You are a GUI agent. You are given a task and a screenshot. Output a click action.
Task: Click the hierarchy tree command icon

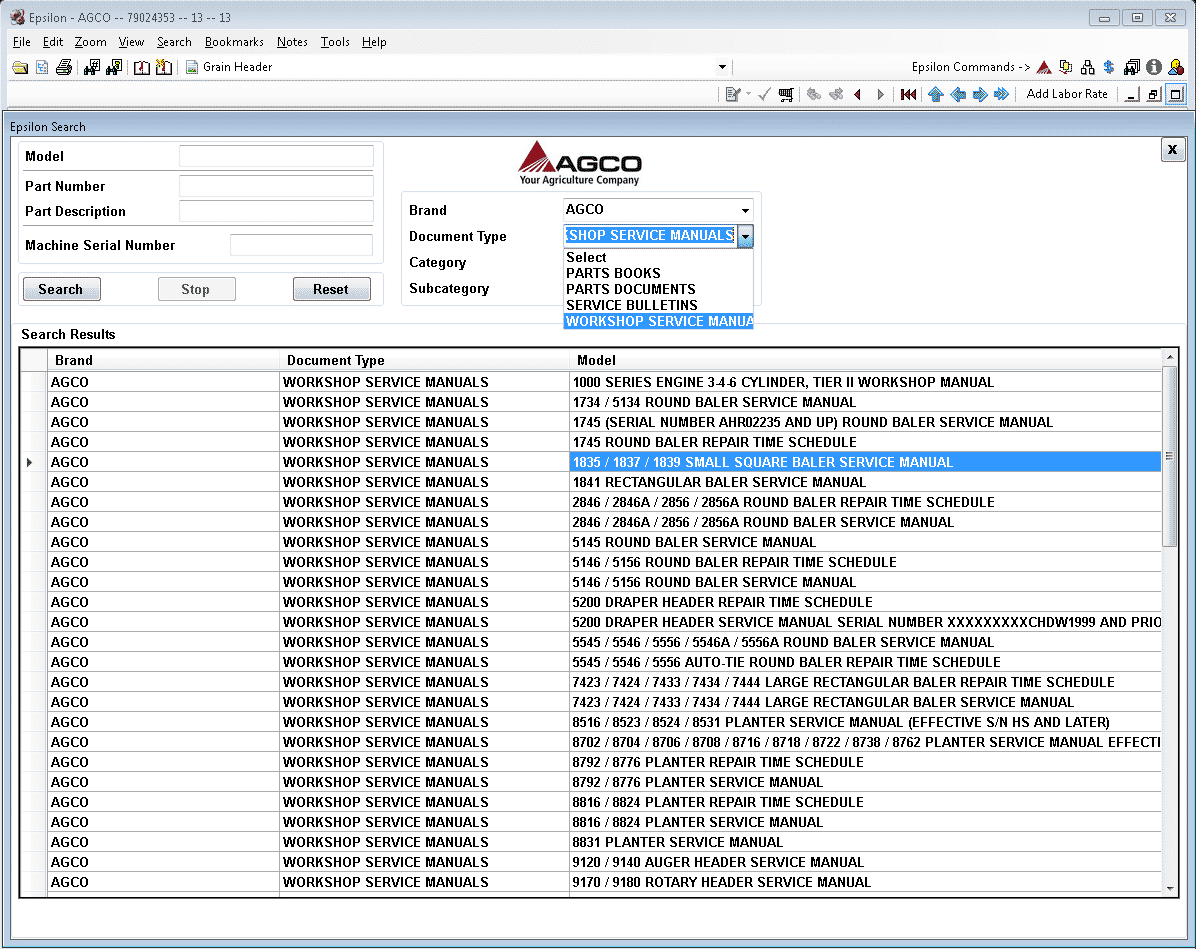1088,67
